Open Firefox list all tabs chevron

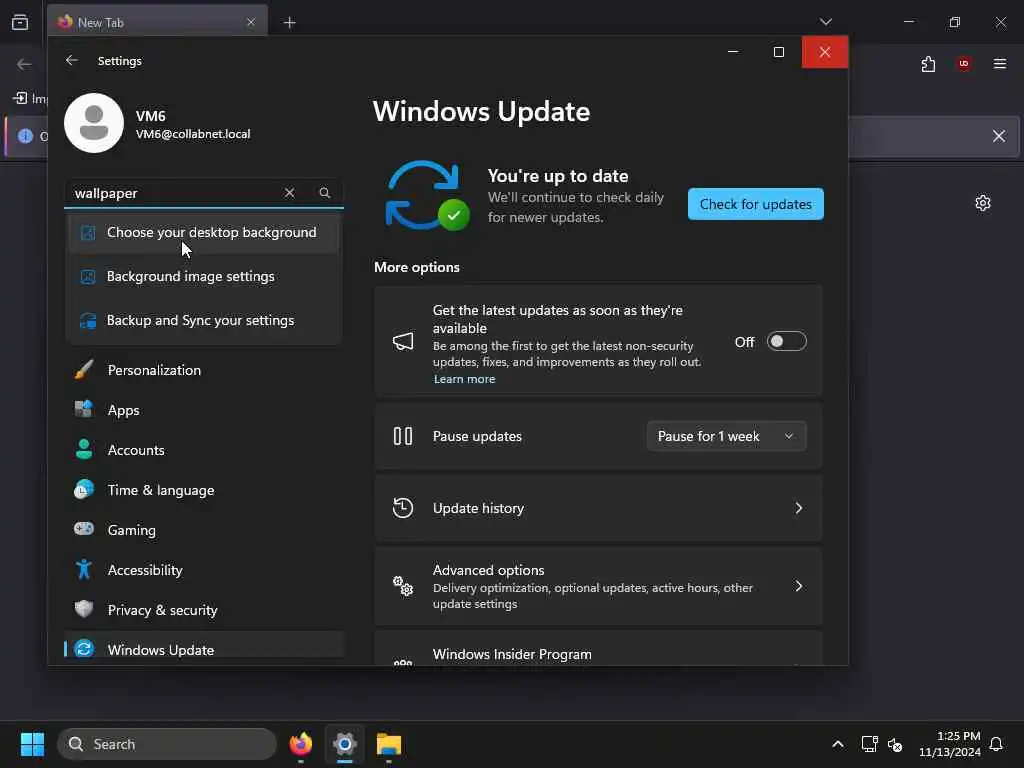click(x=825, y=22)
